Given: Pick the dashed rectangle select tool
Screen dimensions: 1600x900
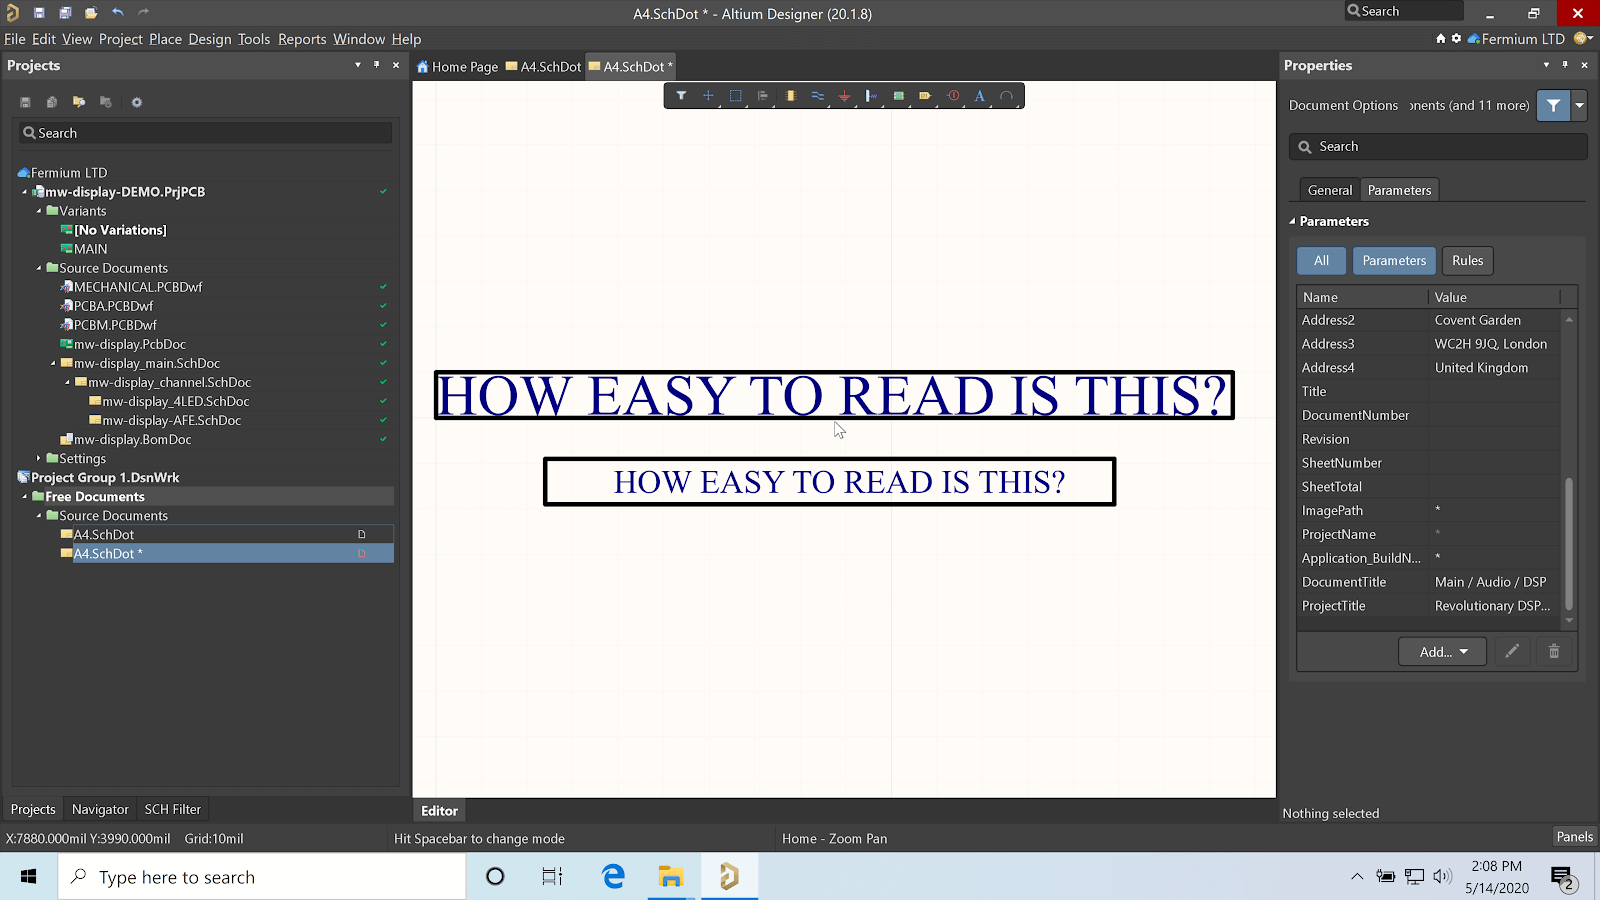Looking at the screenshot, I should 736,96.
